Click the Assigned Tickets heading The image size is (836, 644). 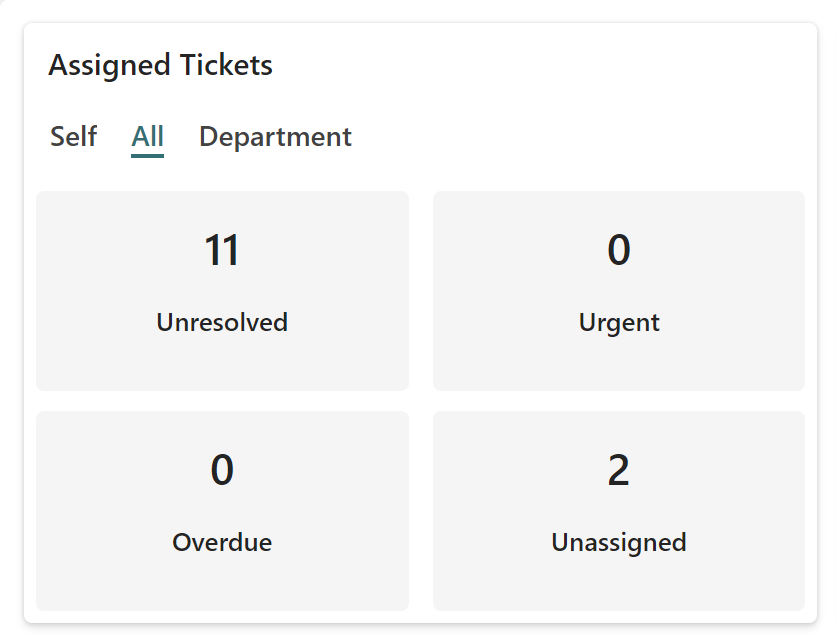click(x=160, y=65)
